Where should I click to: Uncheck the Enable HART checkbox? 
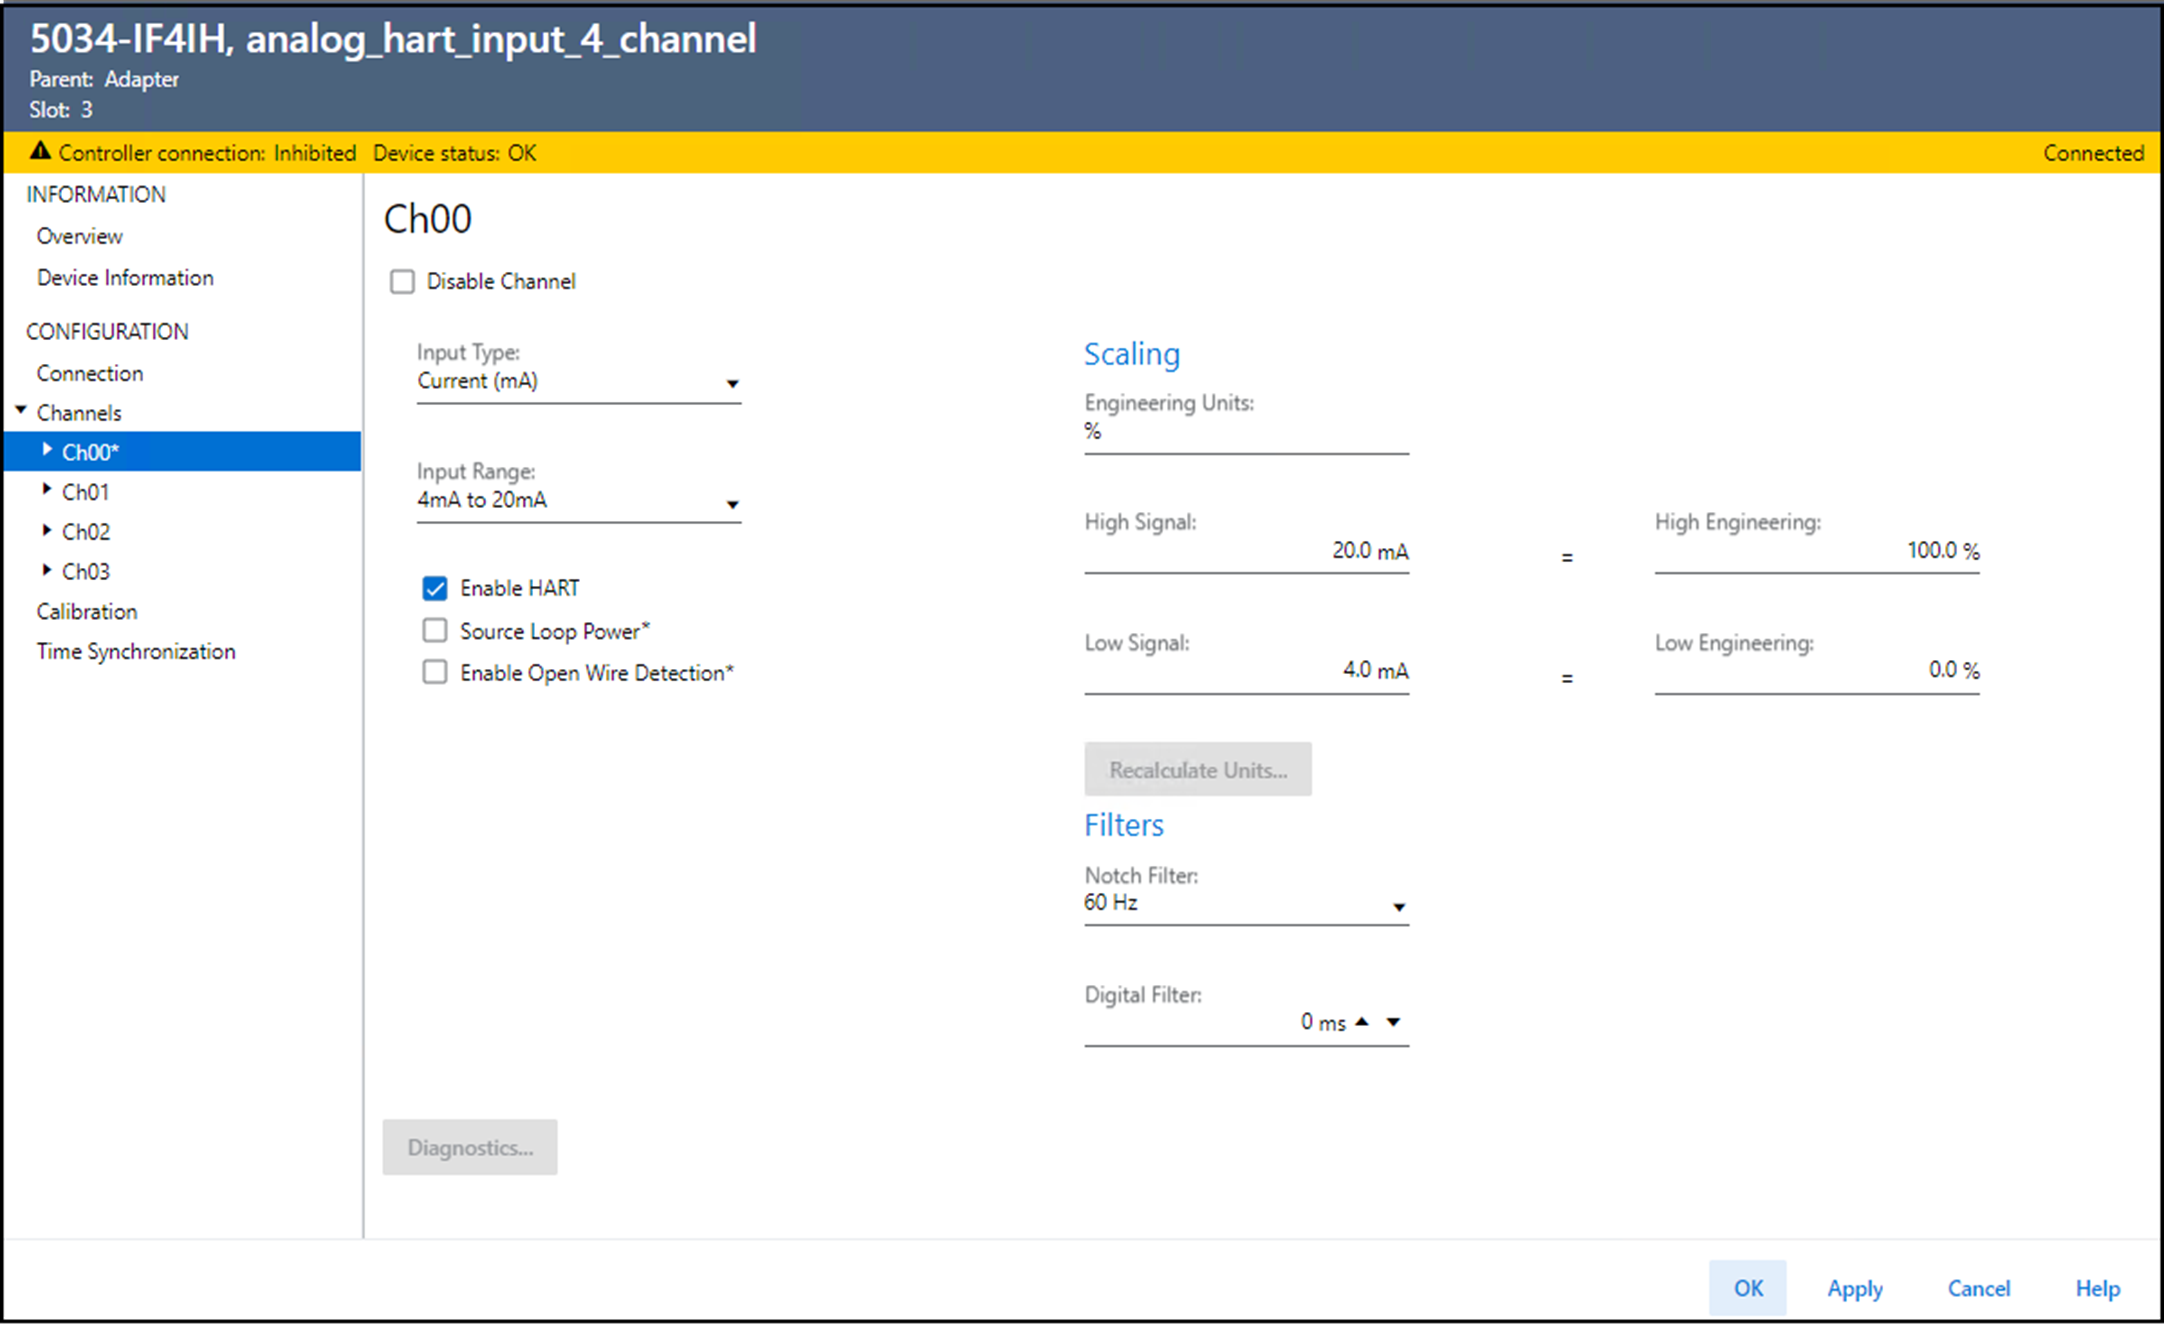coord(435,588)
